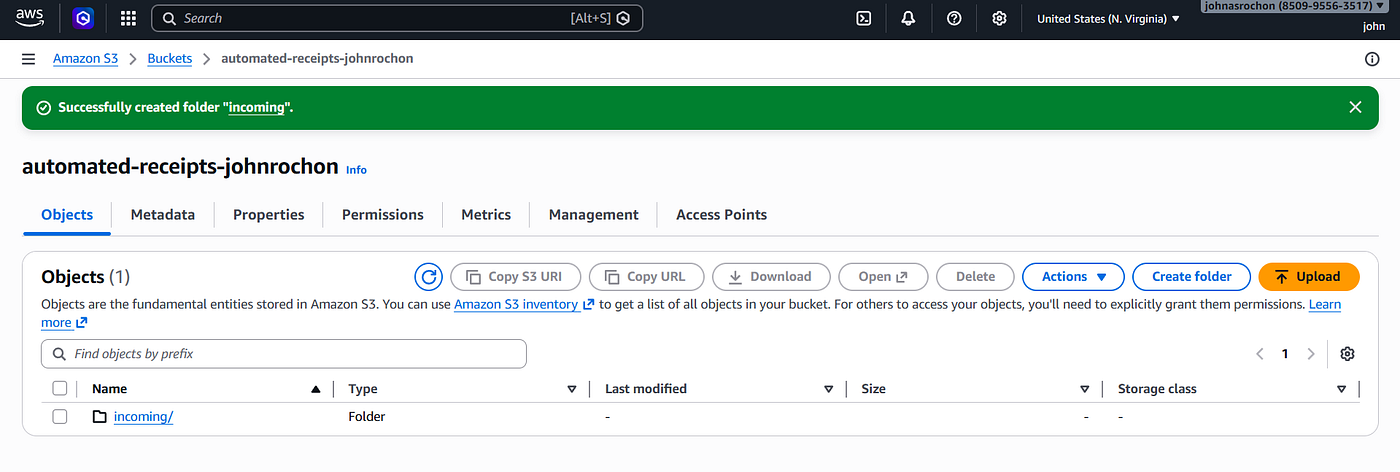Dismiss the success banner with X
Screen dimensions: 1400x472
(x=1355, y=107)
